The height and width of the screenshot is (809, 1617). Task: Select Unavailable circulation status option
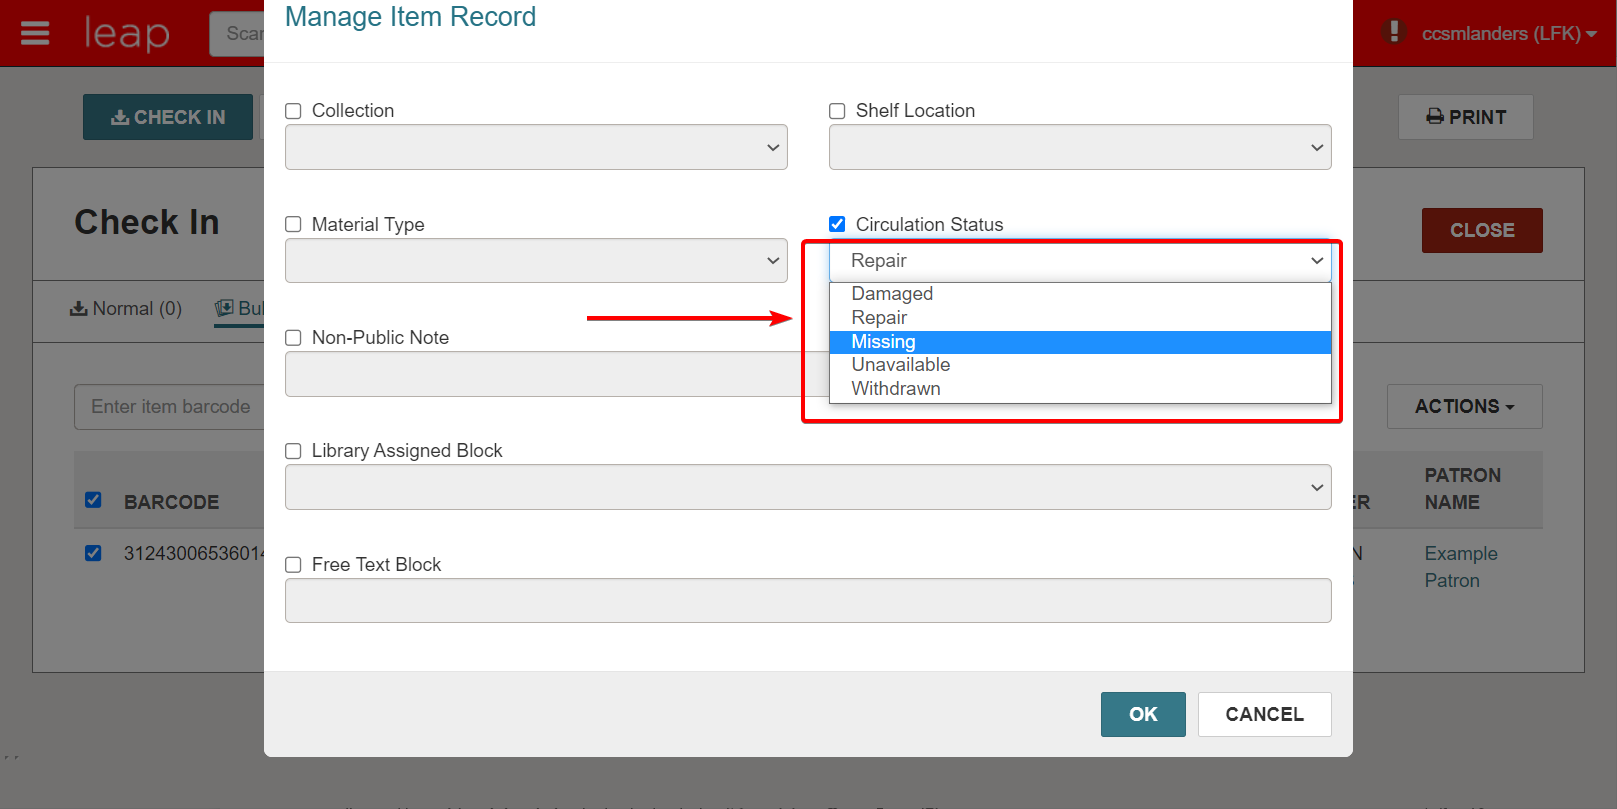900,365
